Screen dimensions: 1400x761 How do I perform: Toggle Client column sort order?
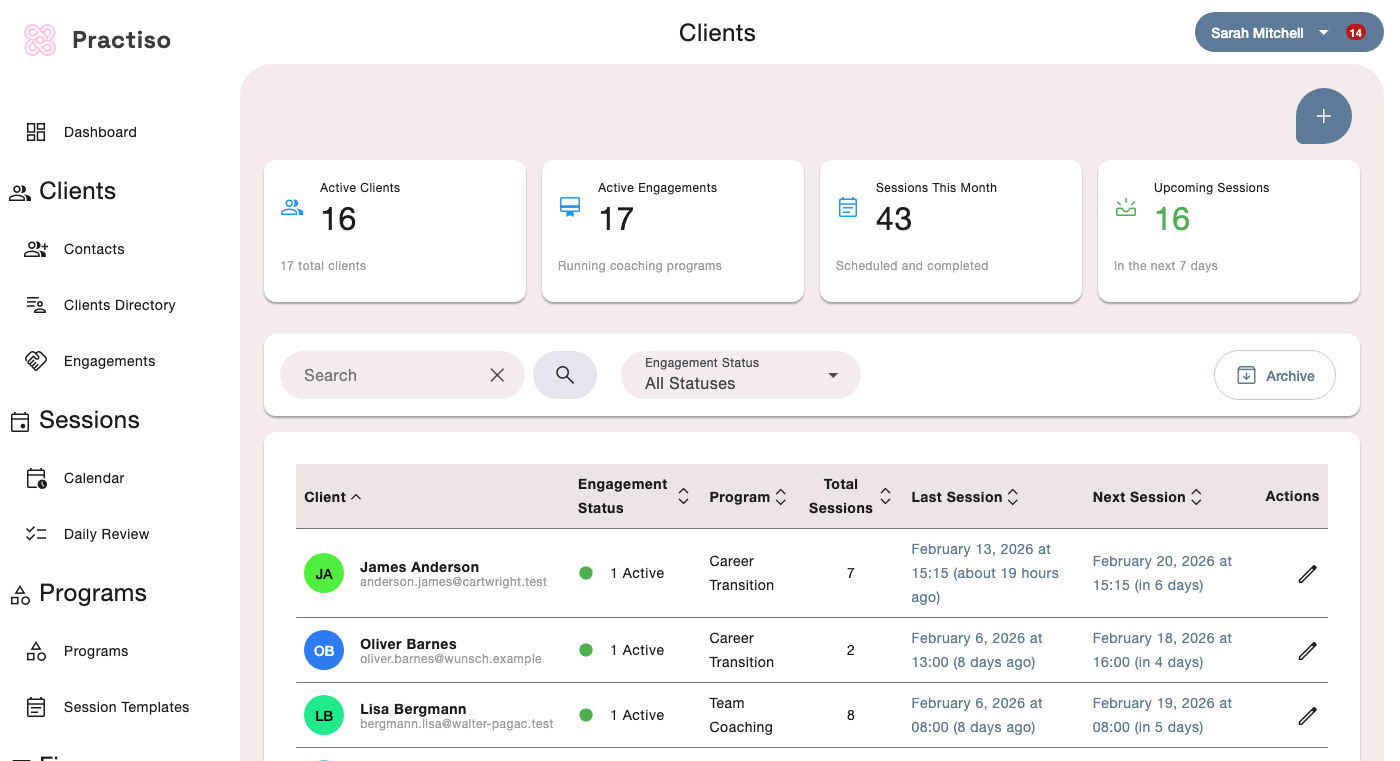[357, 496]
